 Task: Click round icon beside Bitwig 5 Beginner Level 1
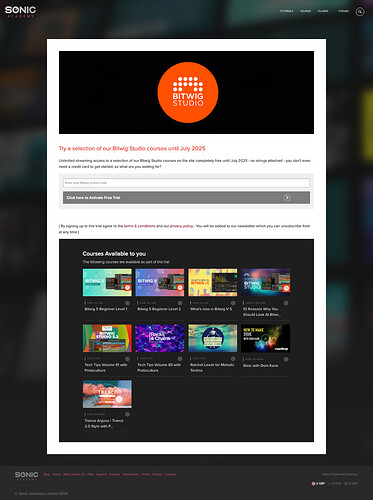coord(127,303)
